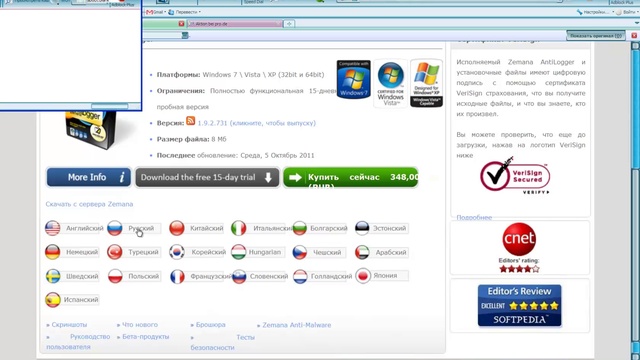Viewport: 640px width, 360px height.
Task: Select the Russian language flag
Action: [x=115, y=228]
